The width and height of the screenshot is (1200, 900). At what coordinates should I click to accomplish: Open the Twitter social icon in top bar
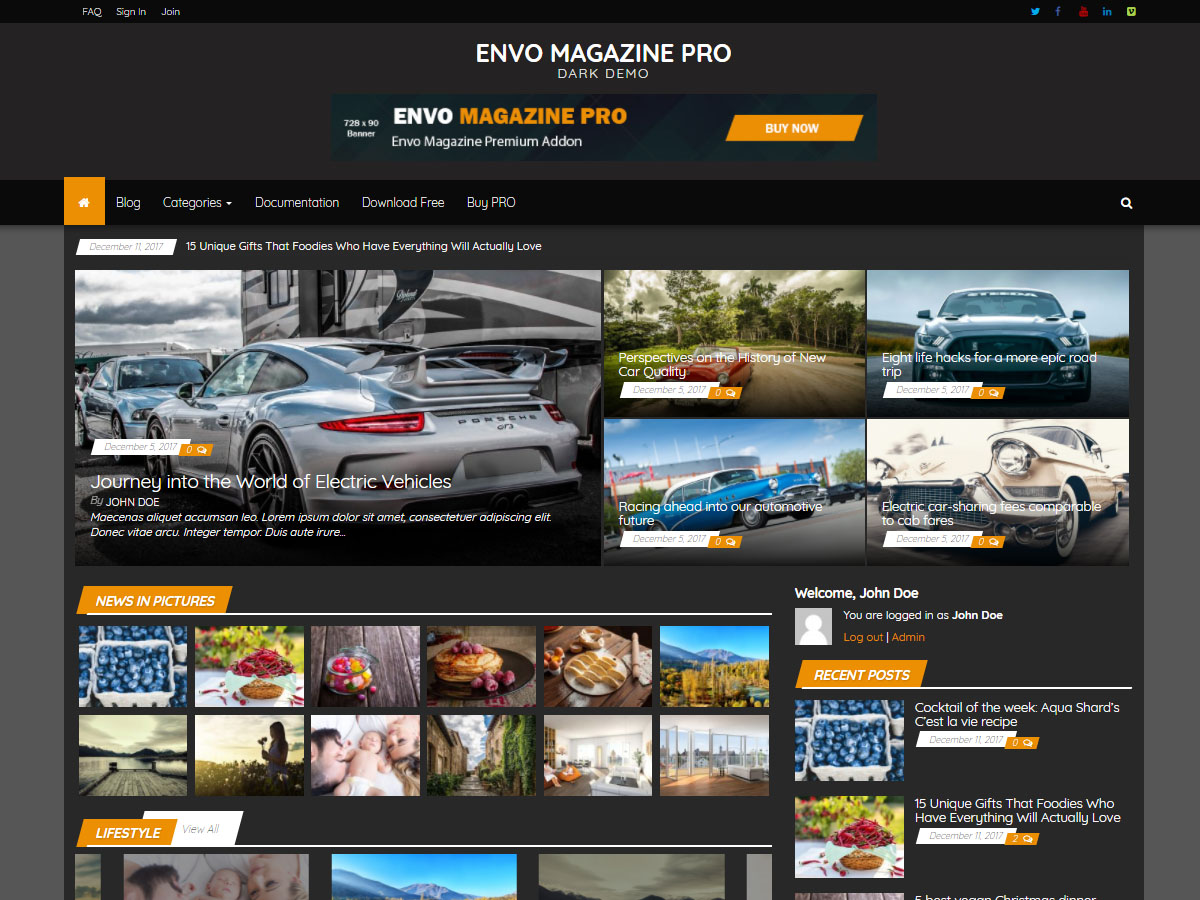point(1035,12)
